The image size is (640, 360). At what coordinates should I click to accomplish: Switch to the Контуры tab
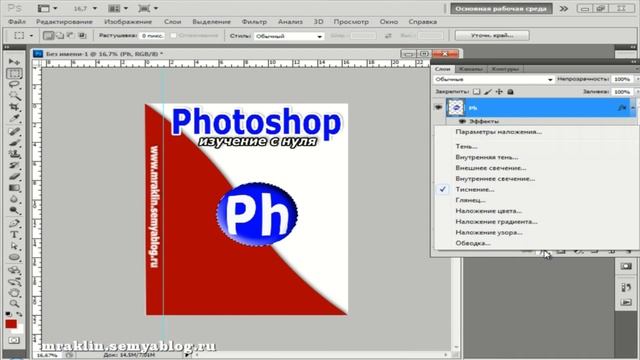coord(505,69)
